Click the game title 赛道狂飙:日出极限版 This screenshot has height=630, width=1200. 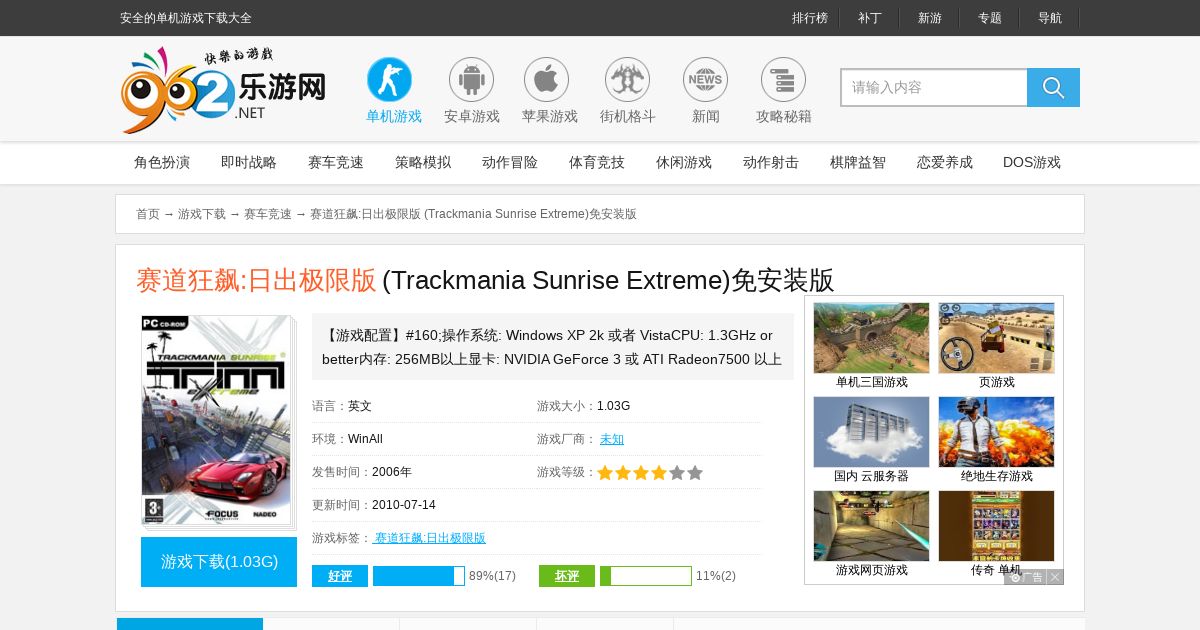coord(256,280)
